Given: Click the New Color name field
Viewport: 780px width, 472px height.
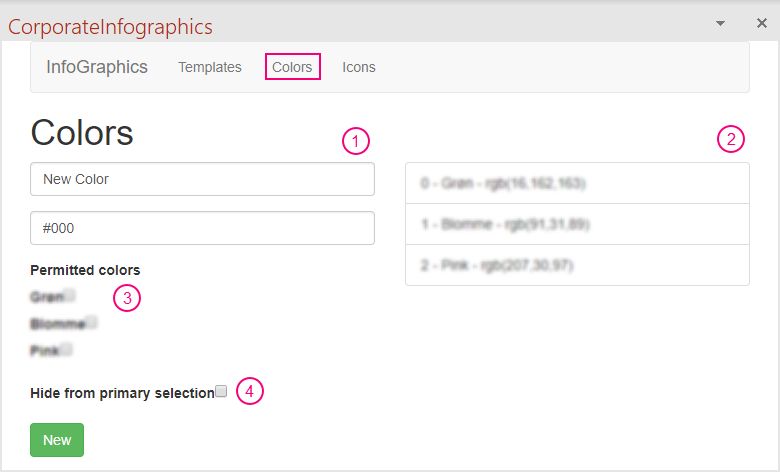Looking at the screenshot, I should 202,179.
